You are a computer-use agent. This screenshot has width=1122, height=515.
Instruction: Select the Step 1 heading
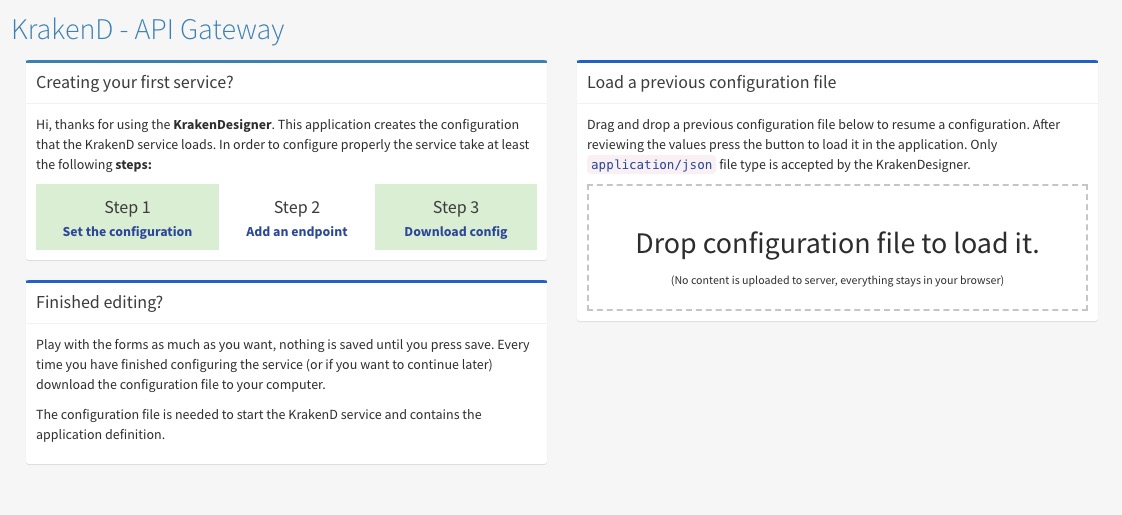[127, 207]
